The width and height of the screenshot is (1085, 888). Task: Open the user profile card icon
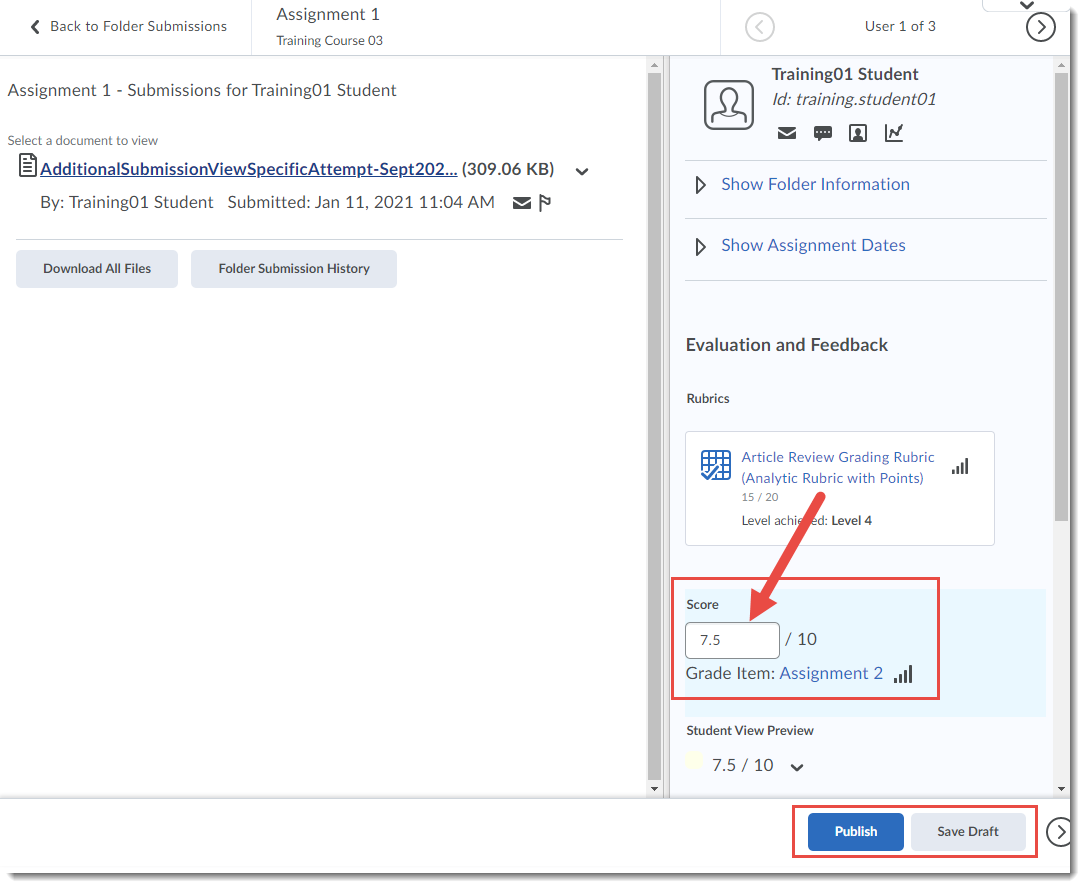858,133
